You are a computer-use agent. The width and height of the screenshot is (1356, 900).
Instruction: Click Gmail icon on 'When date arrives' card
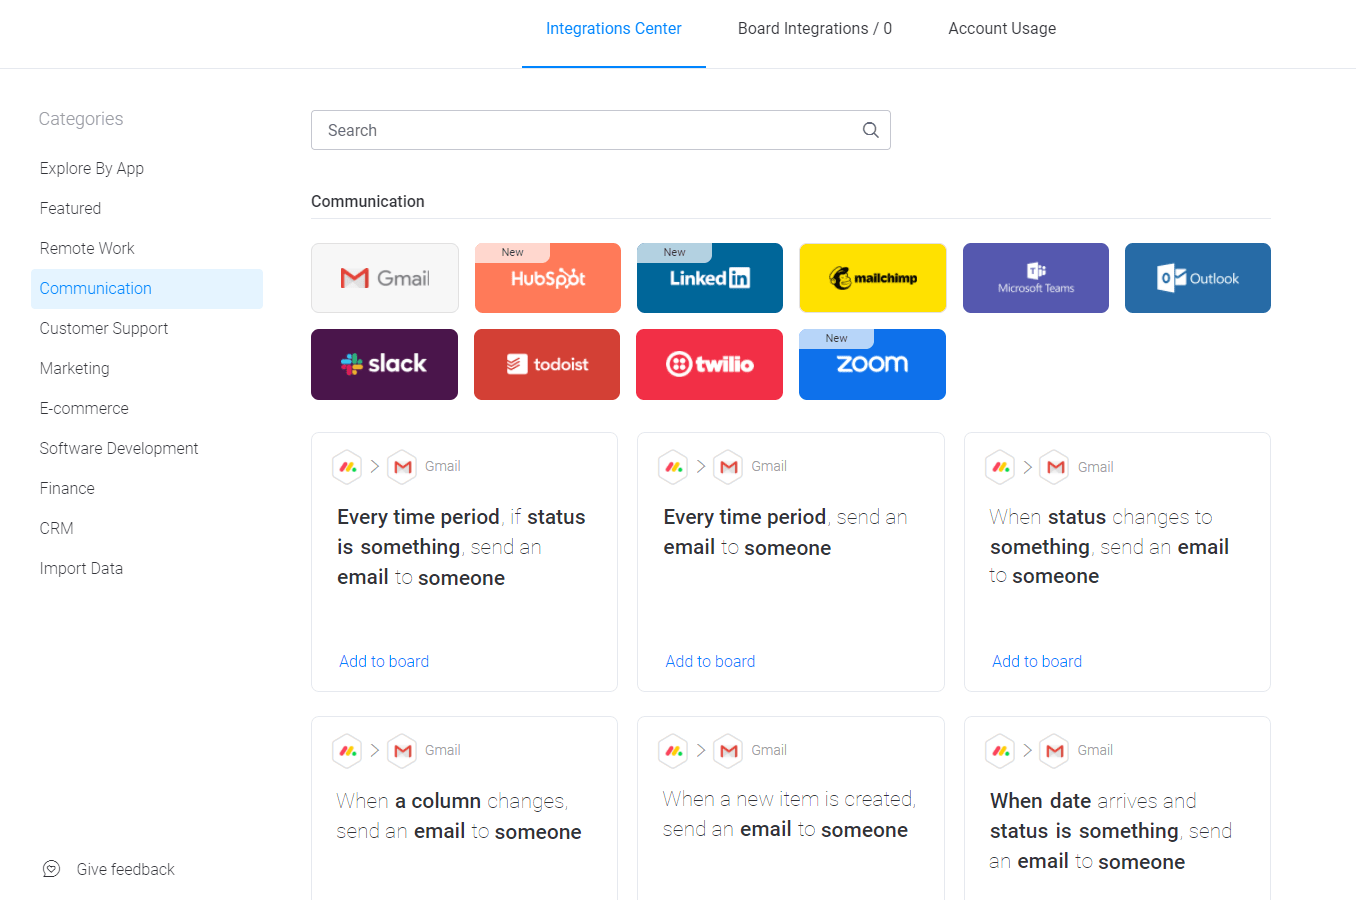(x=1055, y=750)
